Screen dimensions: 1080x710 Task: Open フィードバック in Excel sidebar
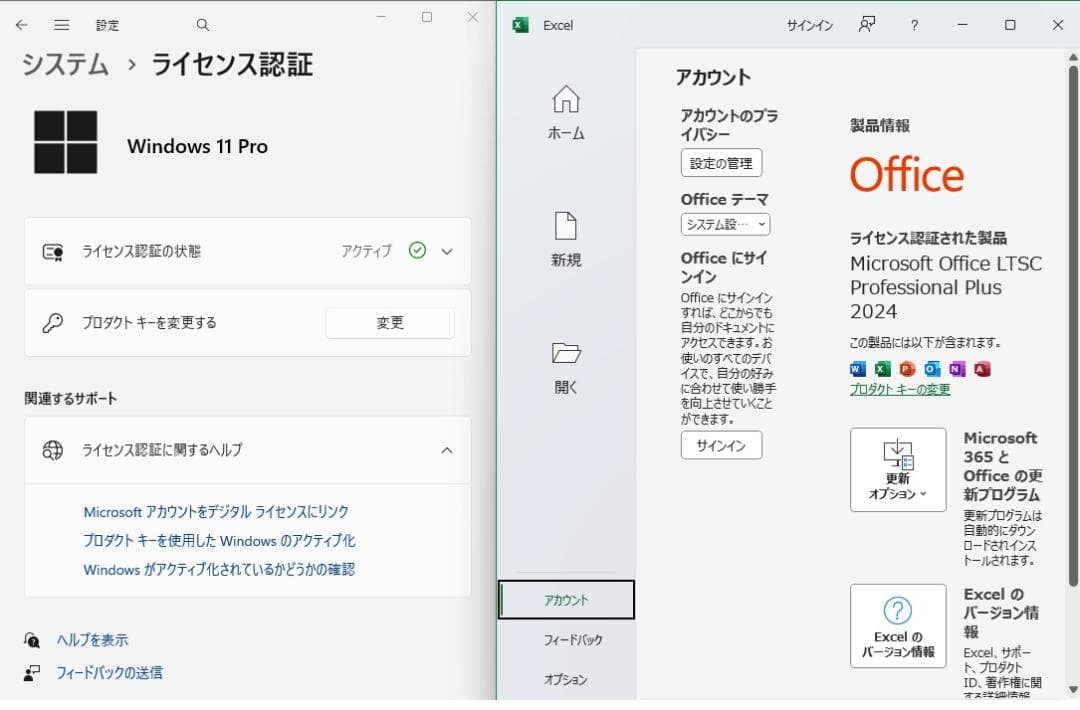(573, 640)
